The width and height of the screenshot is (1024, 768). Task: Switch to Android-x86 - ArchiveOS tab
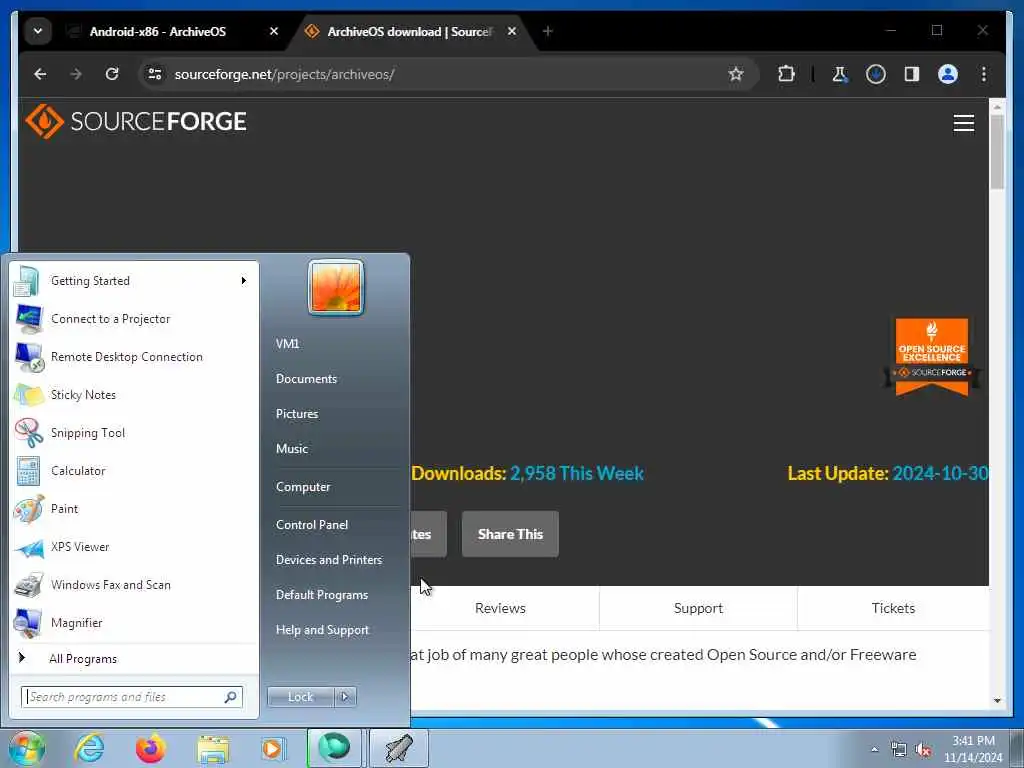coord(158,31)
